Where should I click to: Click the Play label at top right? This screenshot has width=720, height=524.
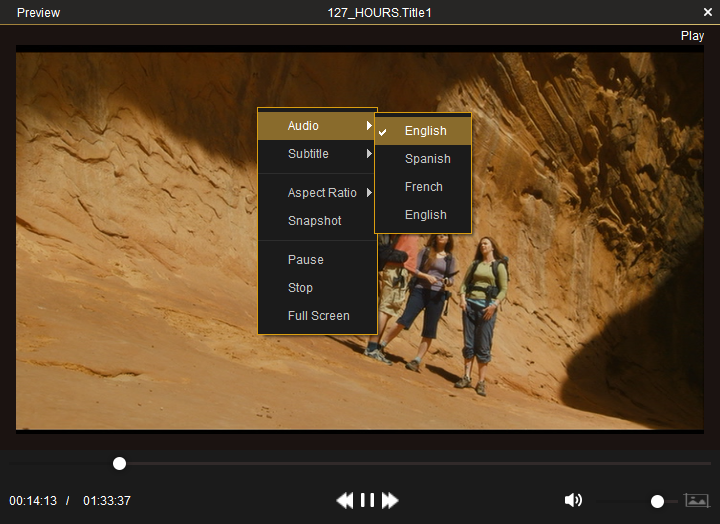(x=692, y=36)
